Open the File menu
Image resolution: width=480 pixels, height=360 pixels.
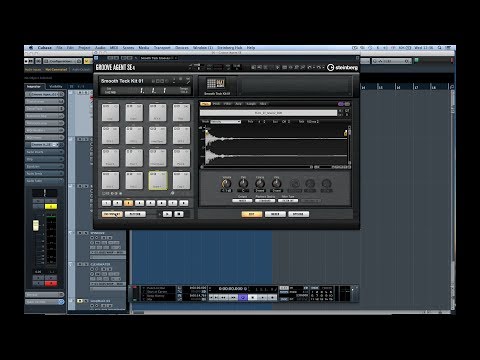click(x=59, y=48)
